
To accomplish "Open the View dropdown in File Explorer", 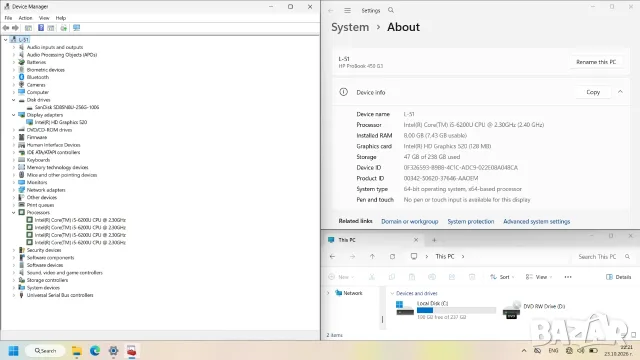I will (538, 277).
